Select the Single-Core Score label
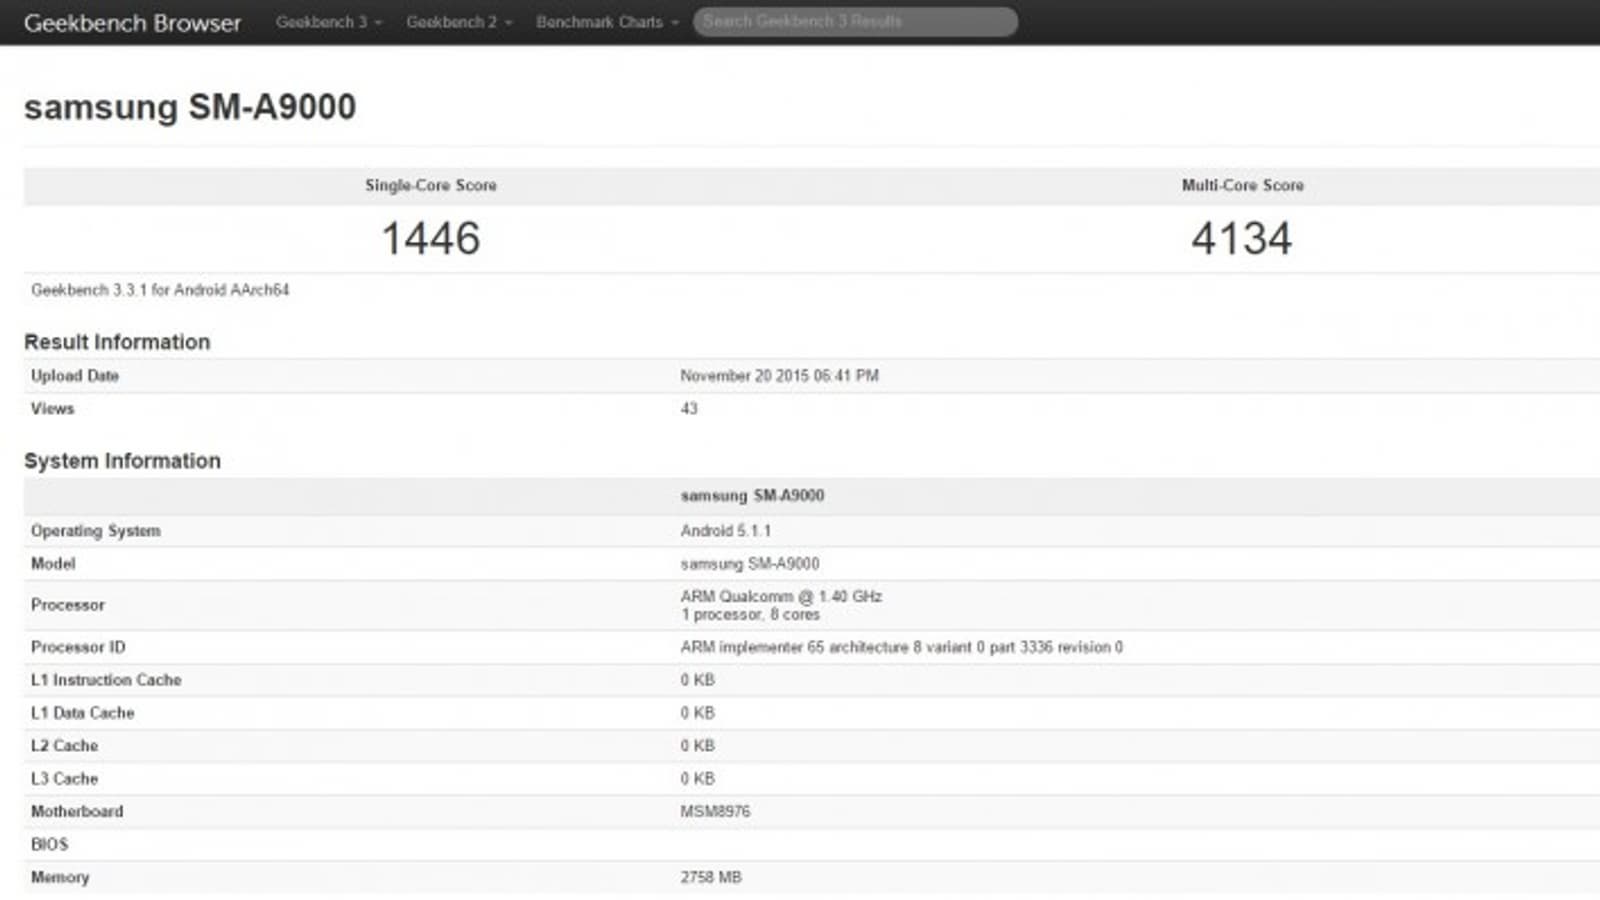Image resolution: width=1600 pixels, height=900 pixels. [431, 185]
